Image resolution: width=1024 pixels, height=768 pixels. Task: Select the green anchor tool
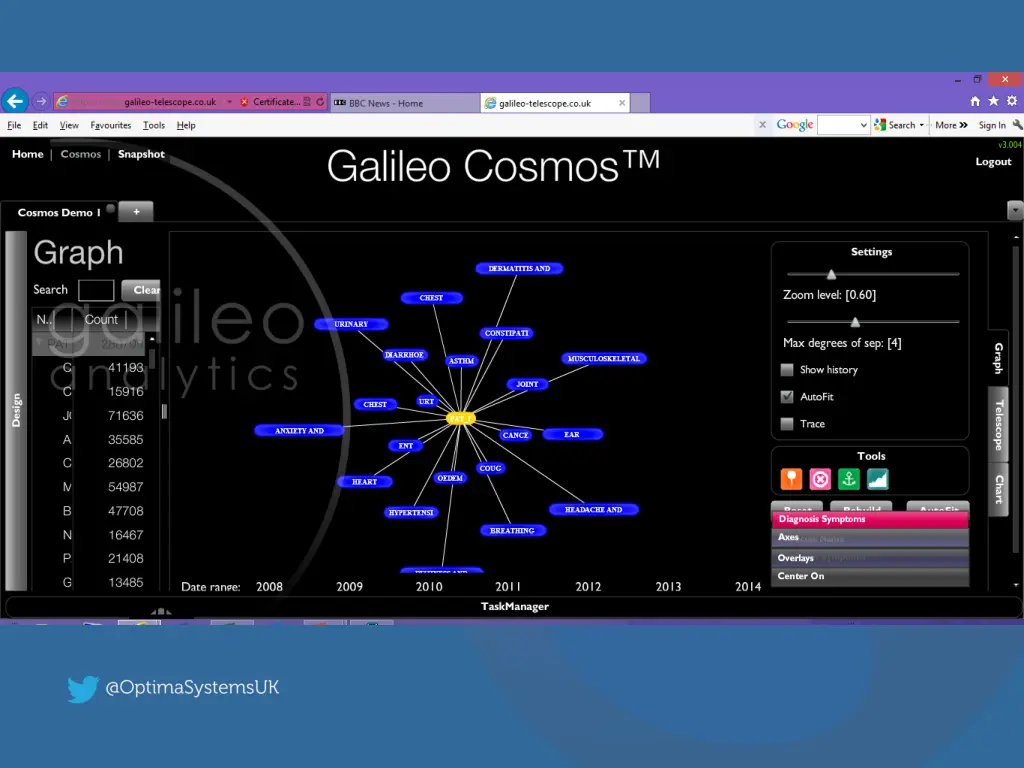(849, 479)
